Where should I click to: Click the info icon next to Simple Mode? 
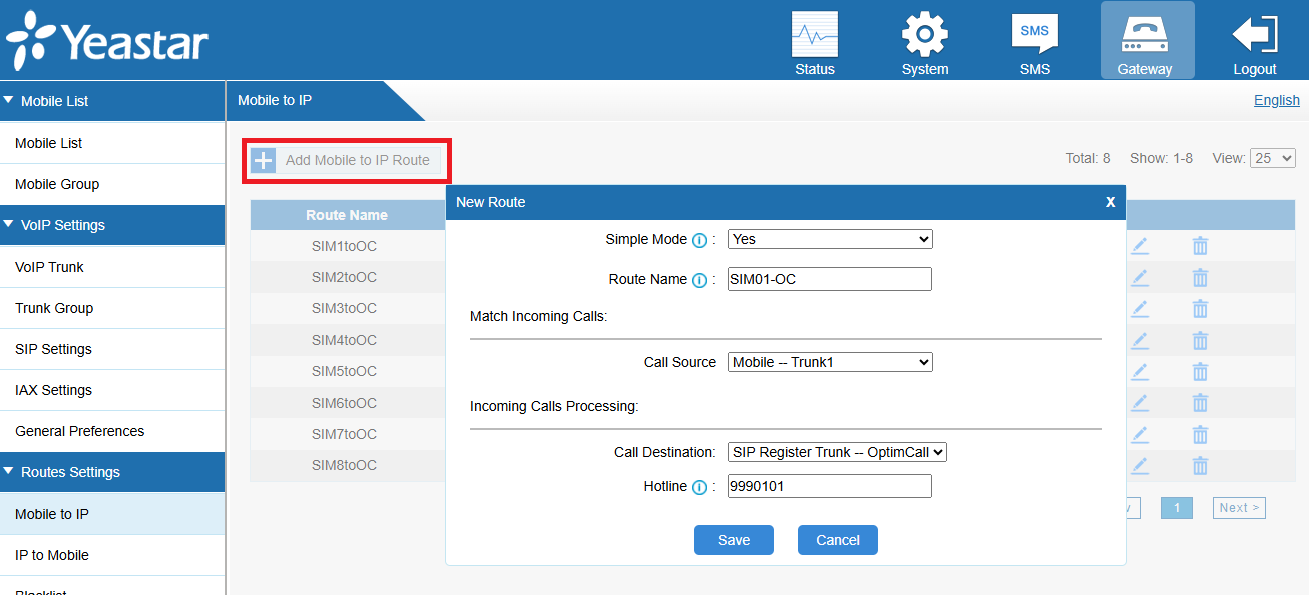pyautogui.click(x=699, y=240)
